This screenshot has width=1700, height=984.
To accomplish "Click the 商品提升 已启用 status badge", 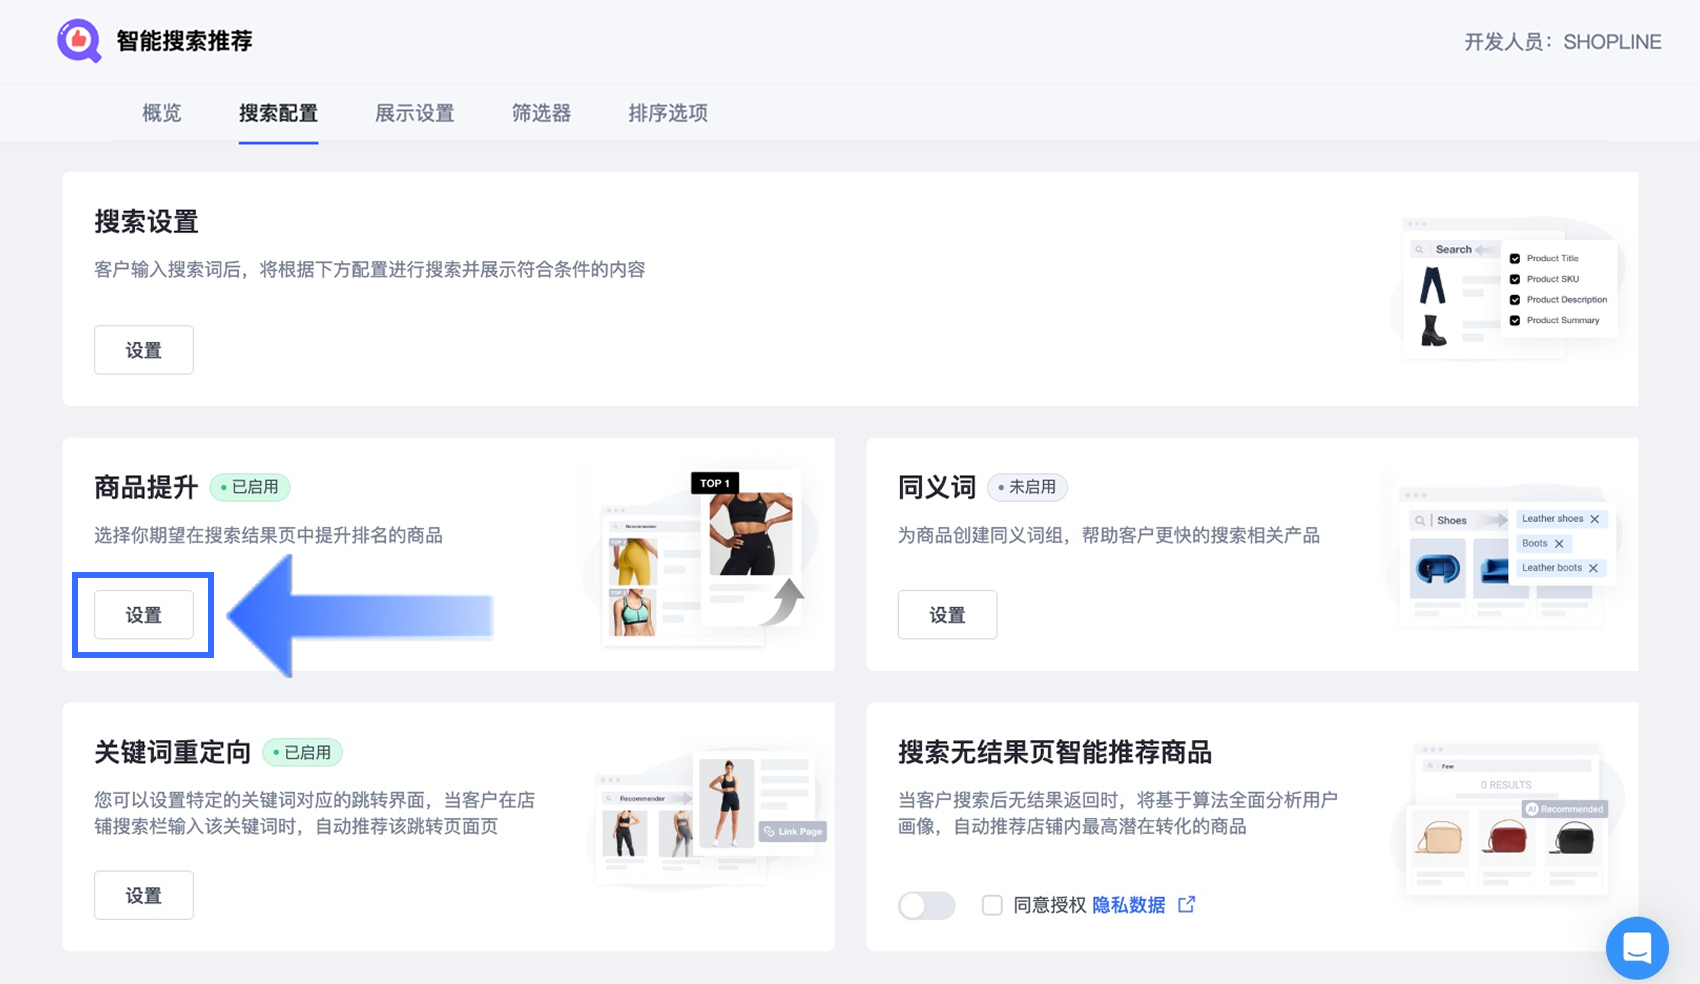I will pyautogui.click(x=250, y=487).
